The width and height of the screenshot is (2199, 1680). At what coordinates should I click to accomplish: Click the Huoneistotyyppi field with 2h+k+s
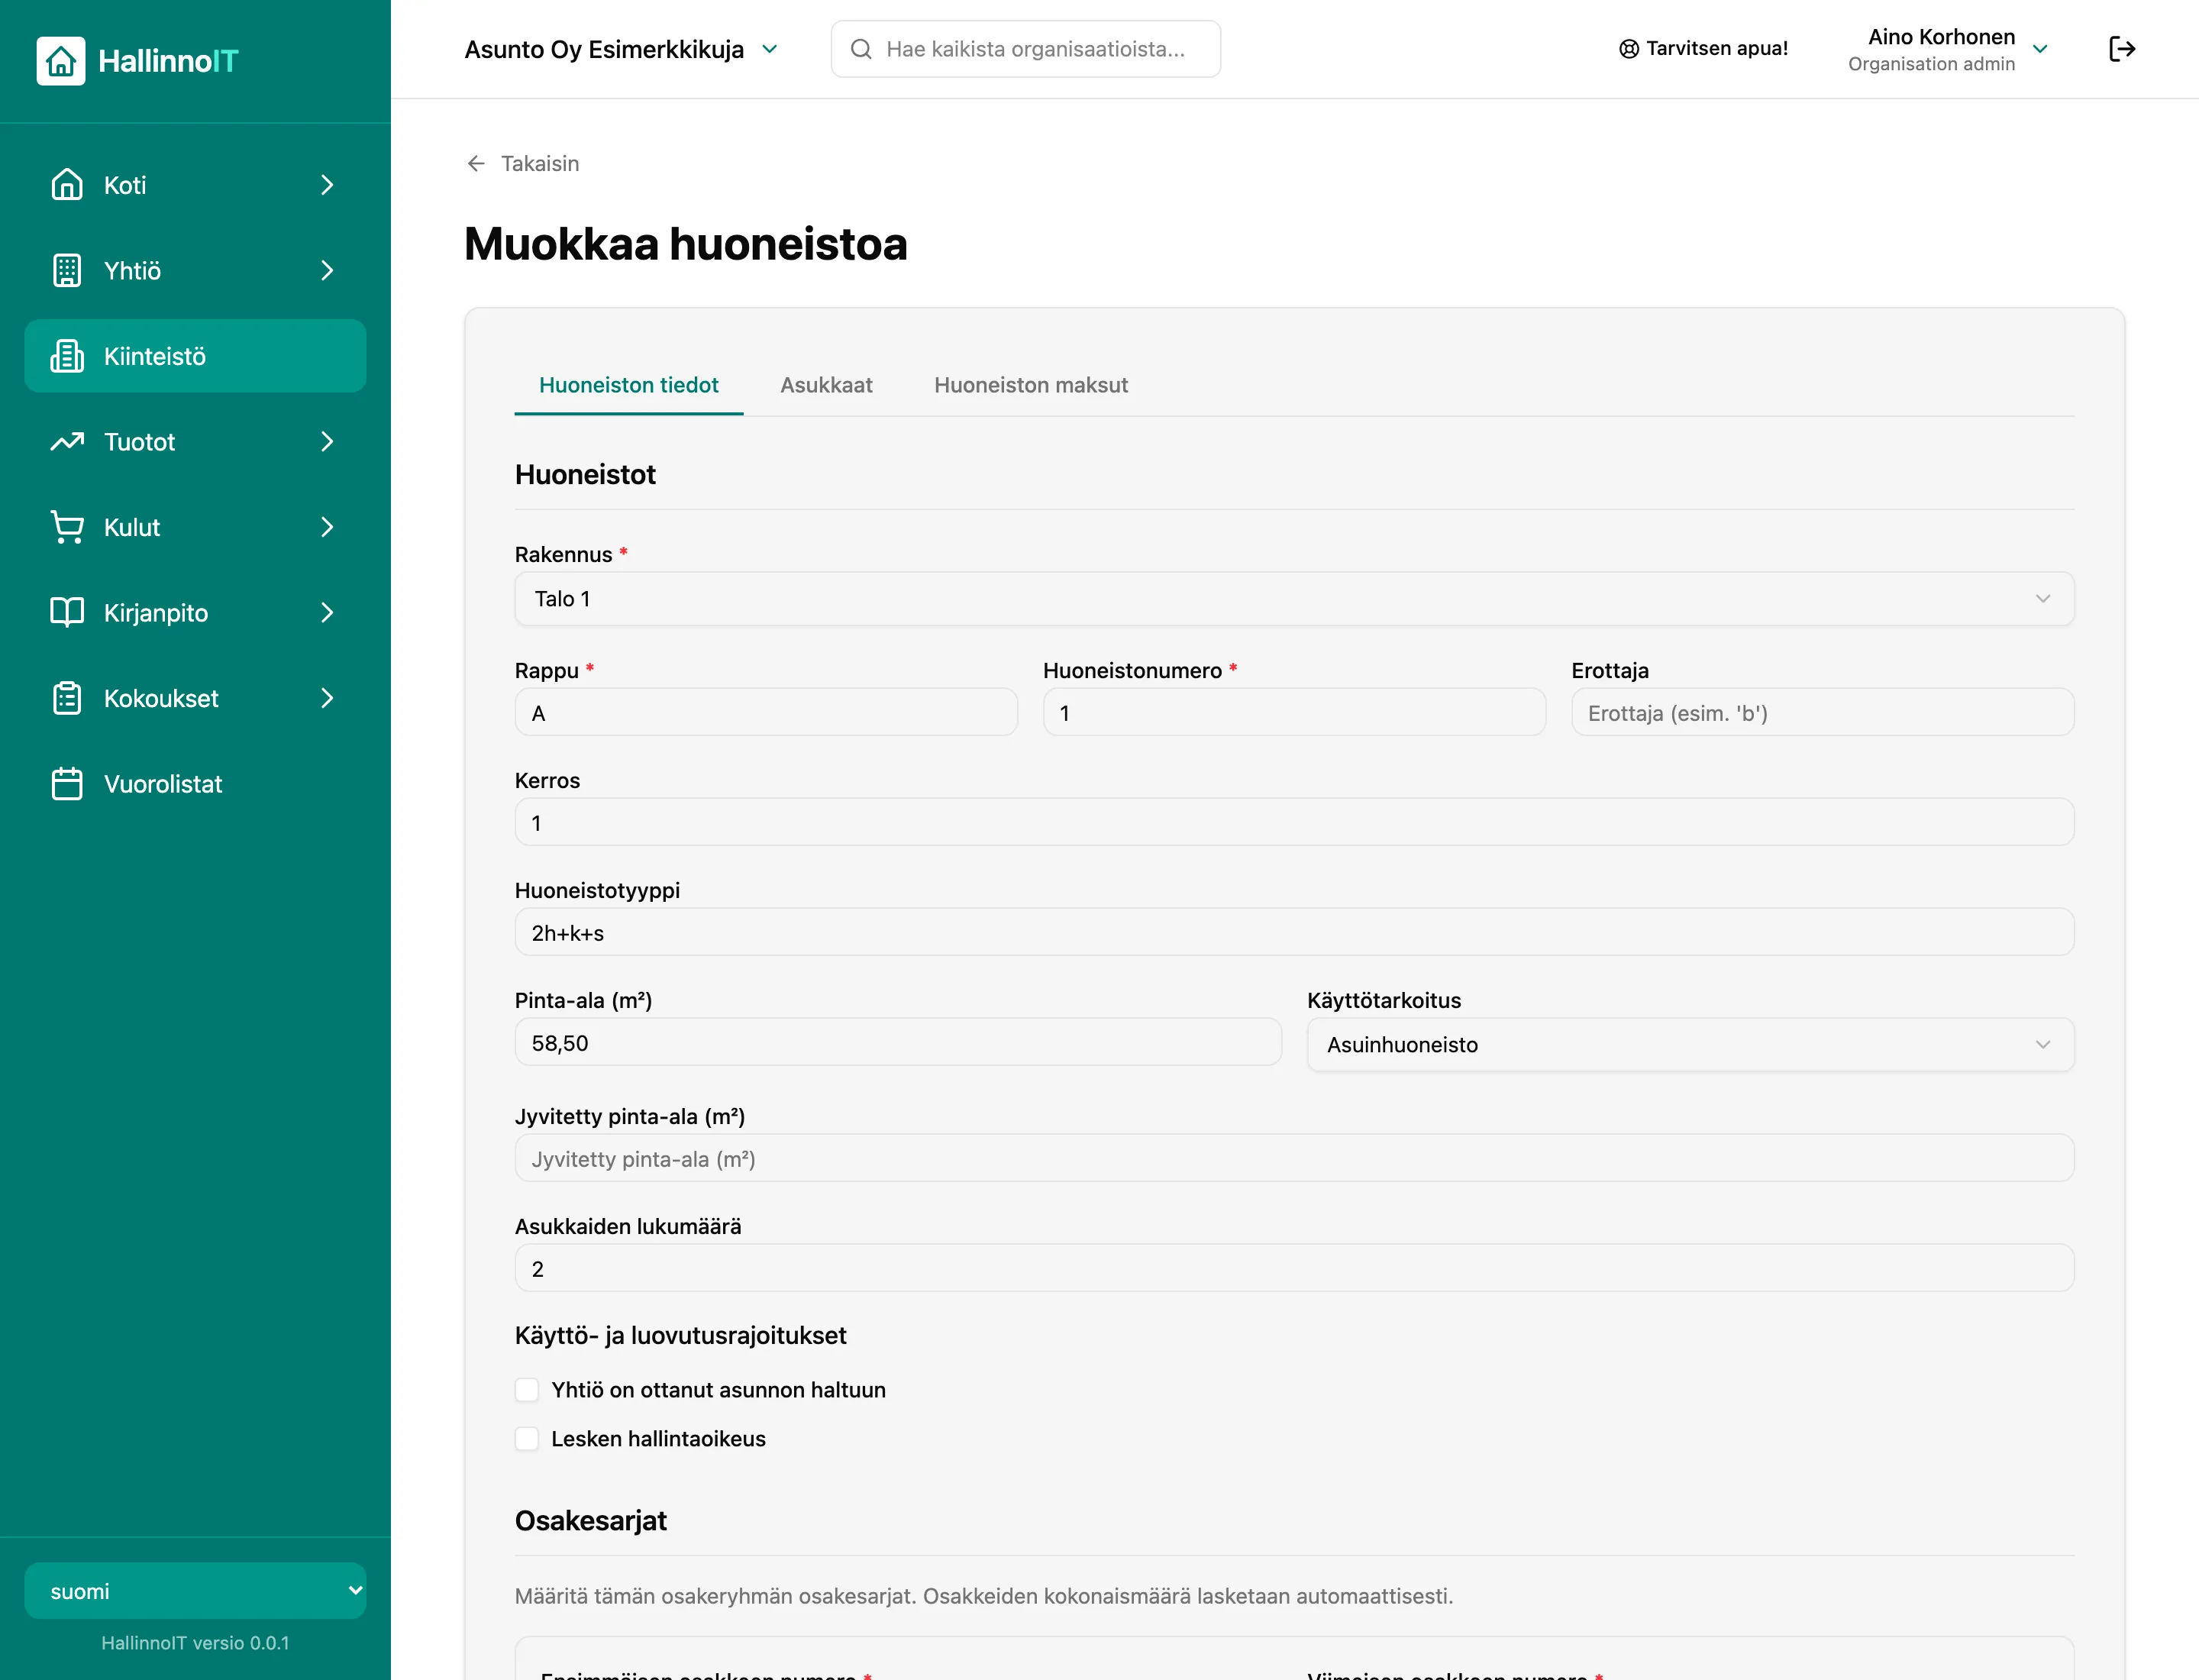click(x=1294, y=933)
